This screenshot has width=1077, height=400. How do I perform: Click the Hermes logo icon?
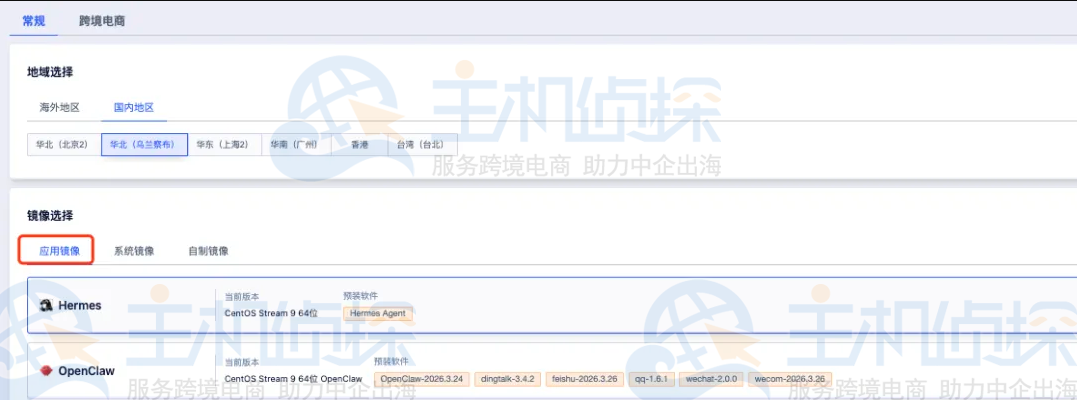click(46, 305)
